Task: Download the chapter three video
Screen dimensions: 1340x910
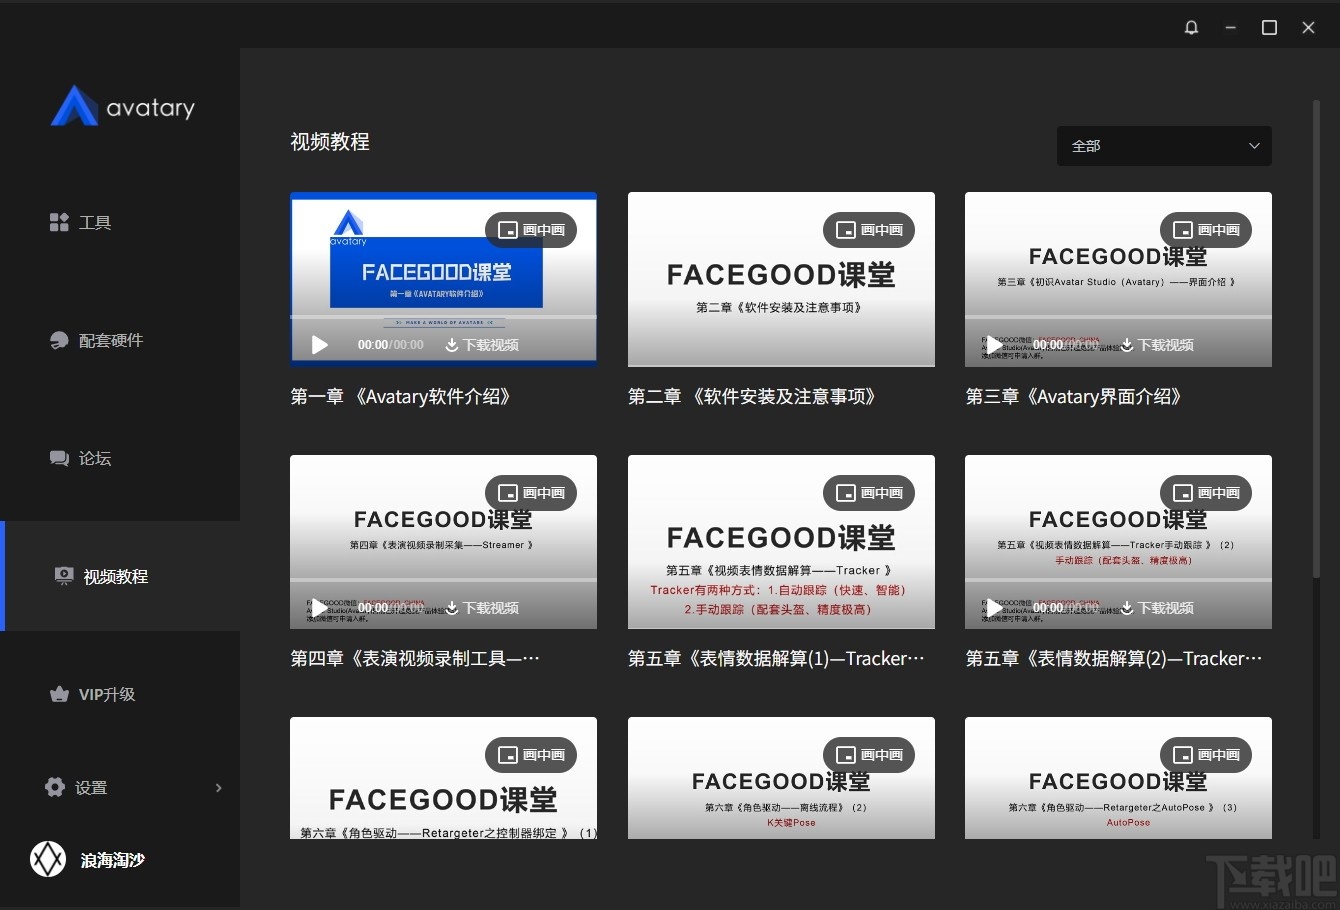Action: pos(1157,345)
